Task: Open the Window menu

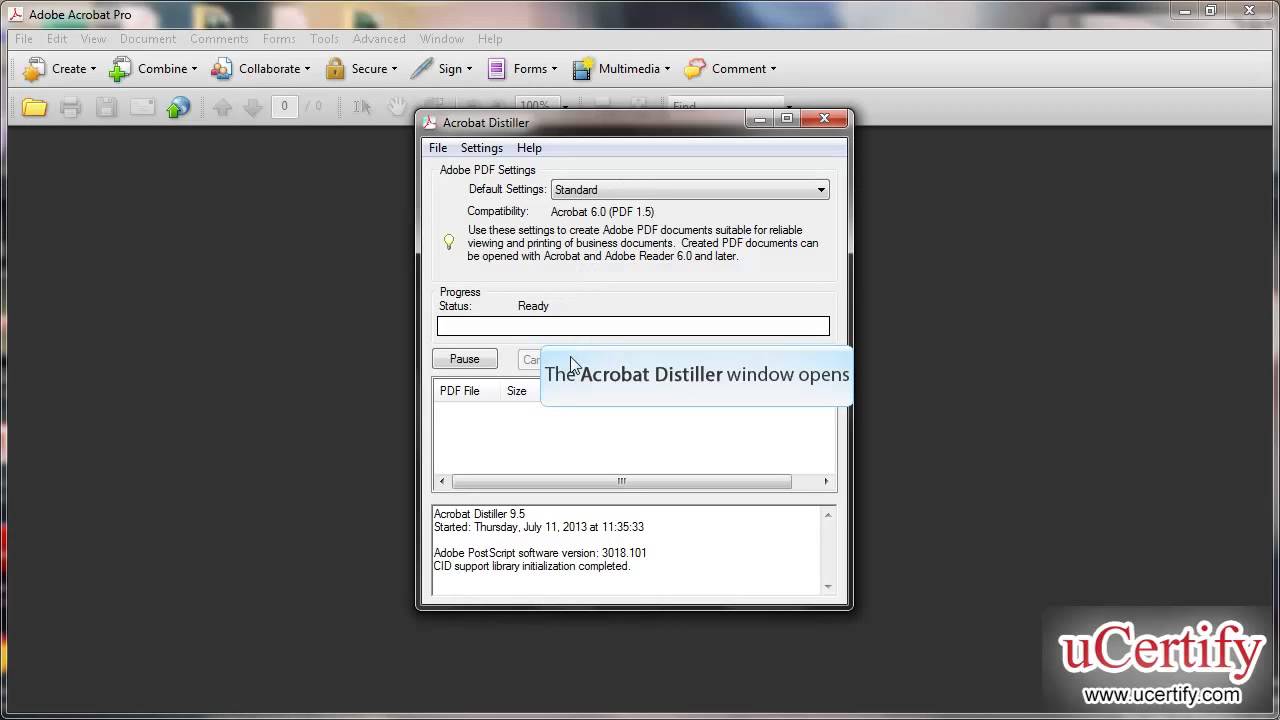Action: tap(441, 39)
